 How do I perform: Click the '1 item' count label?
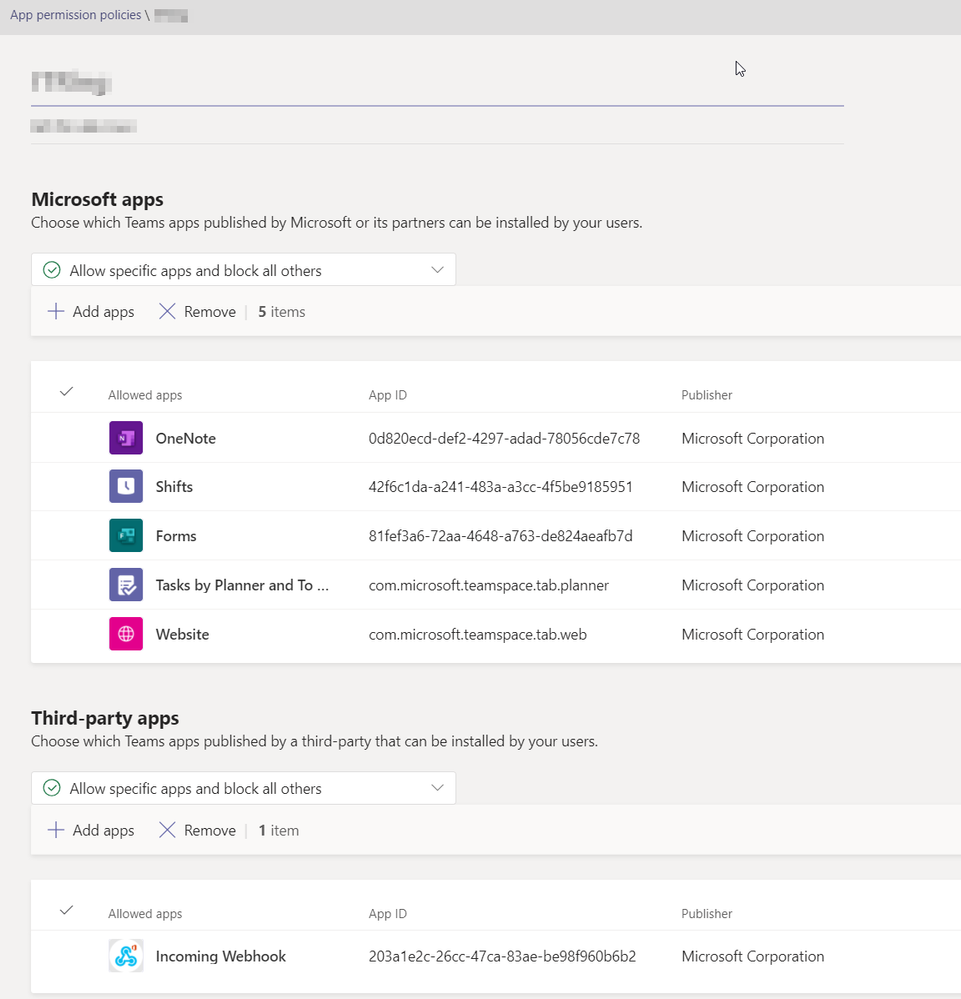coord(278,830)
